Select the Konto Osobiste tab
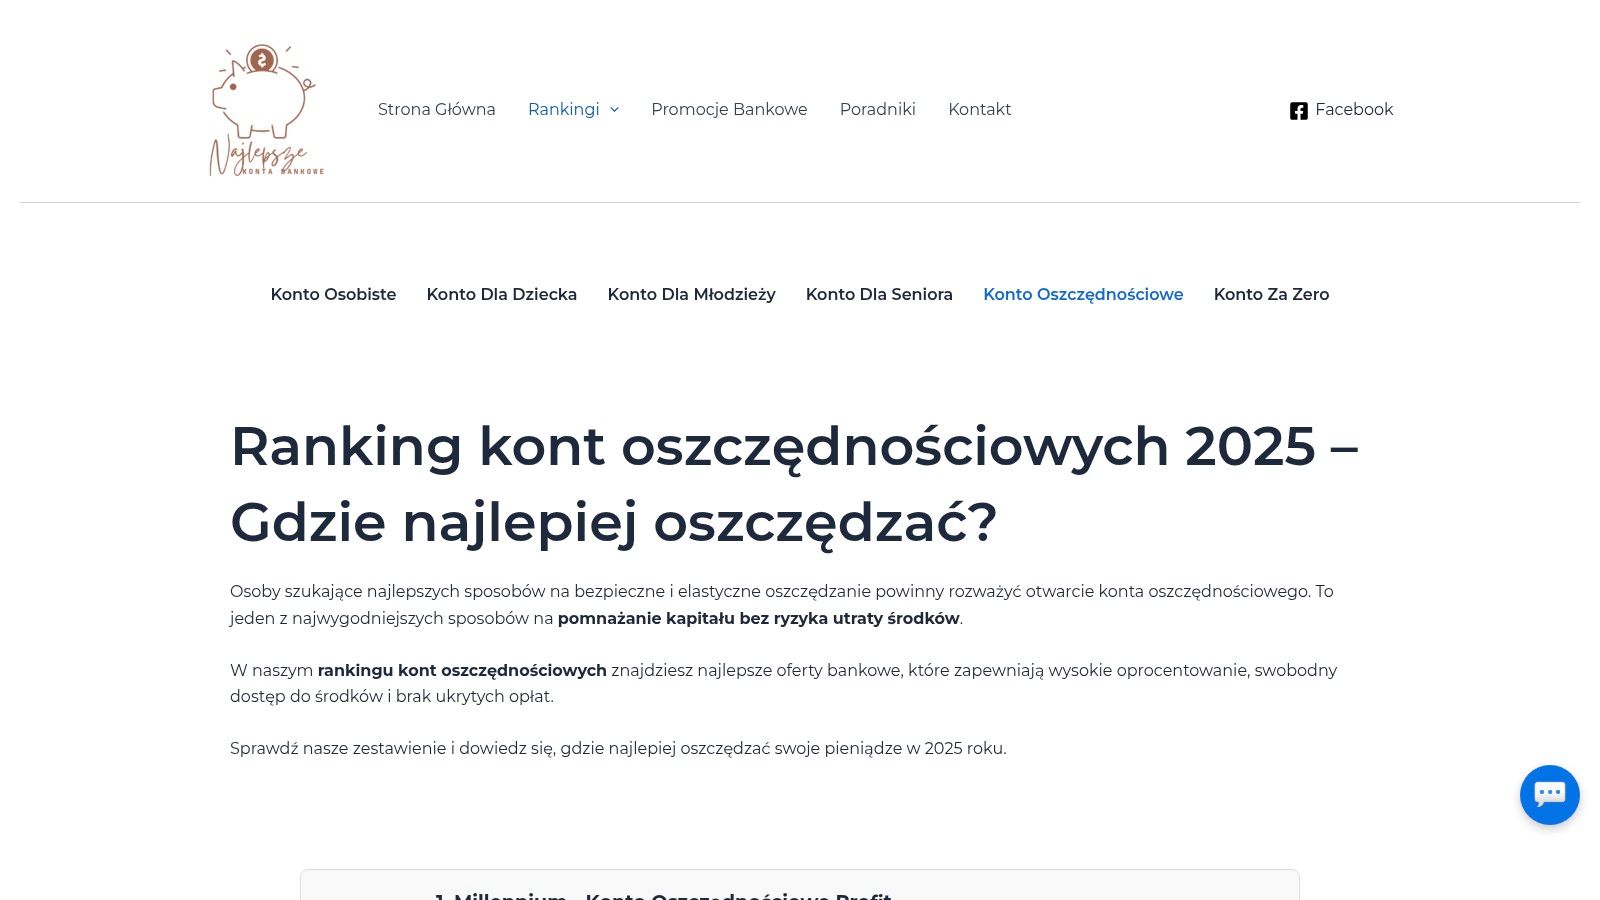1600x900 pixels. (333, 294)
